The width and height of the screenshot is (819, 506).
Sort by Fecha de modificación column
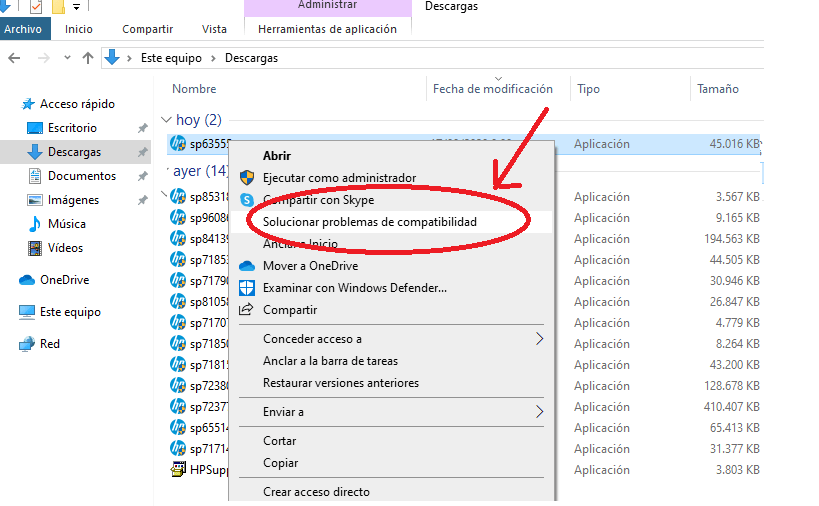coord(492,89)
